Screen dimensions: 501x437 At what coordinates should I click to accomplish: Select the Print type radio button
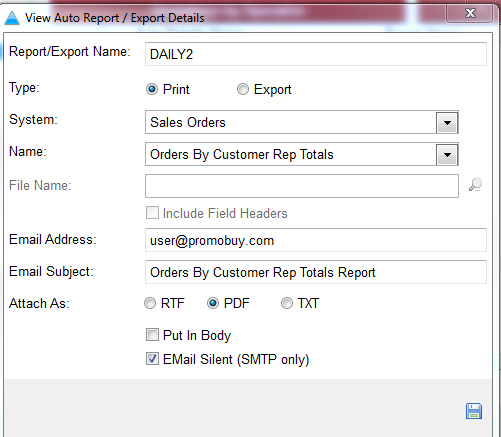tap(152, 89)
